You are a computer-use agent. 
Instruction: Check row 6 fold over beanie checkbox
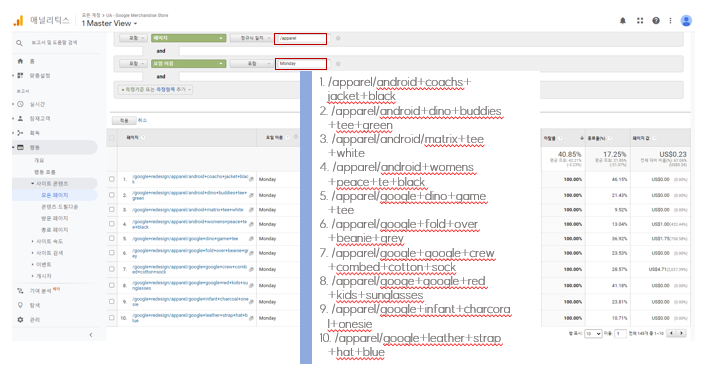(112, 253)
